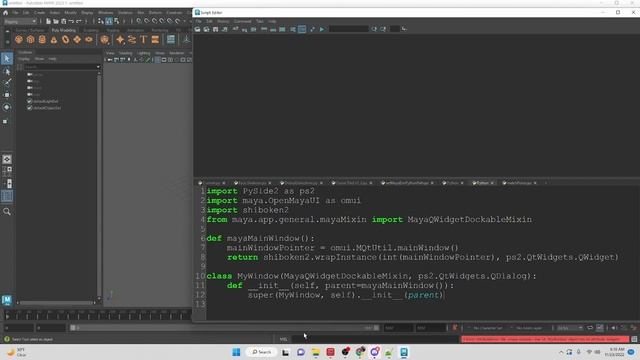Expand Windows system tray hidden icons
The image size is (640, 360).
coord(561,352)
